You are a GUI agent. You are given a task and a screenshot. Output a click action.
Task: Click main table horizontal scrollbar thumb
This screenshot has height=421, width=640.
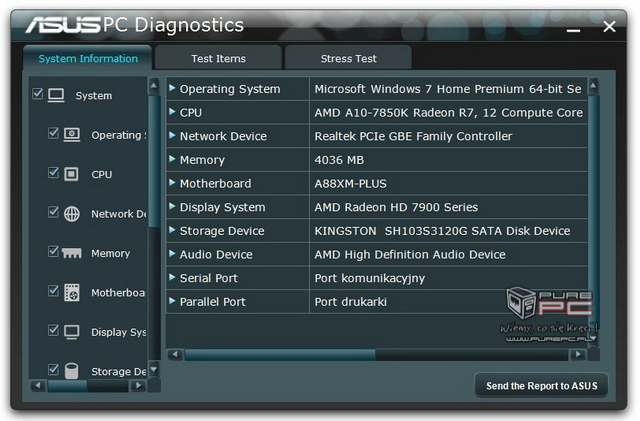coord(280,354)
